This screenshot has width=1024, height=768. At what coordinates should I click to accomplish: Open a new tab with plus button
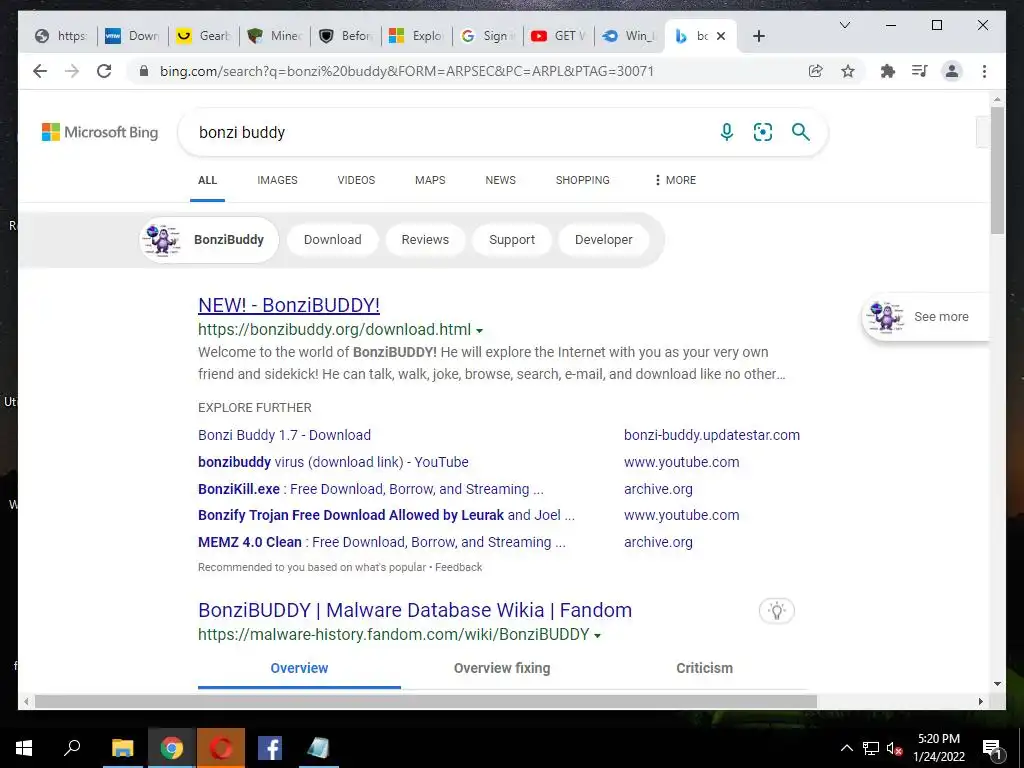tap(758, 36)
